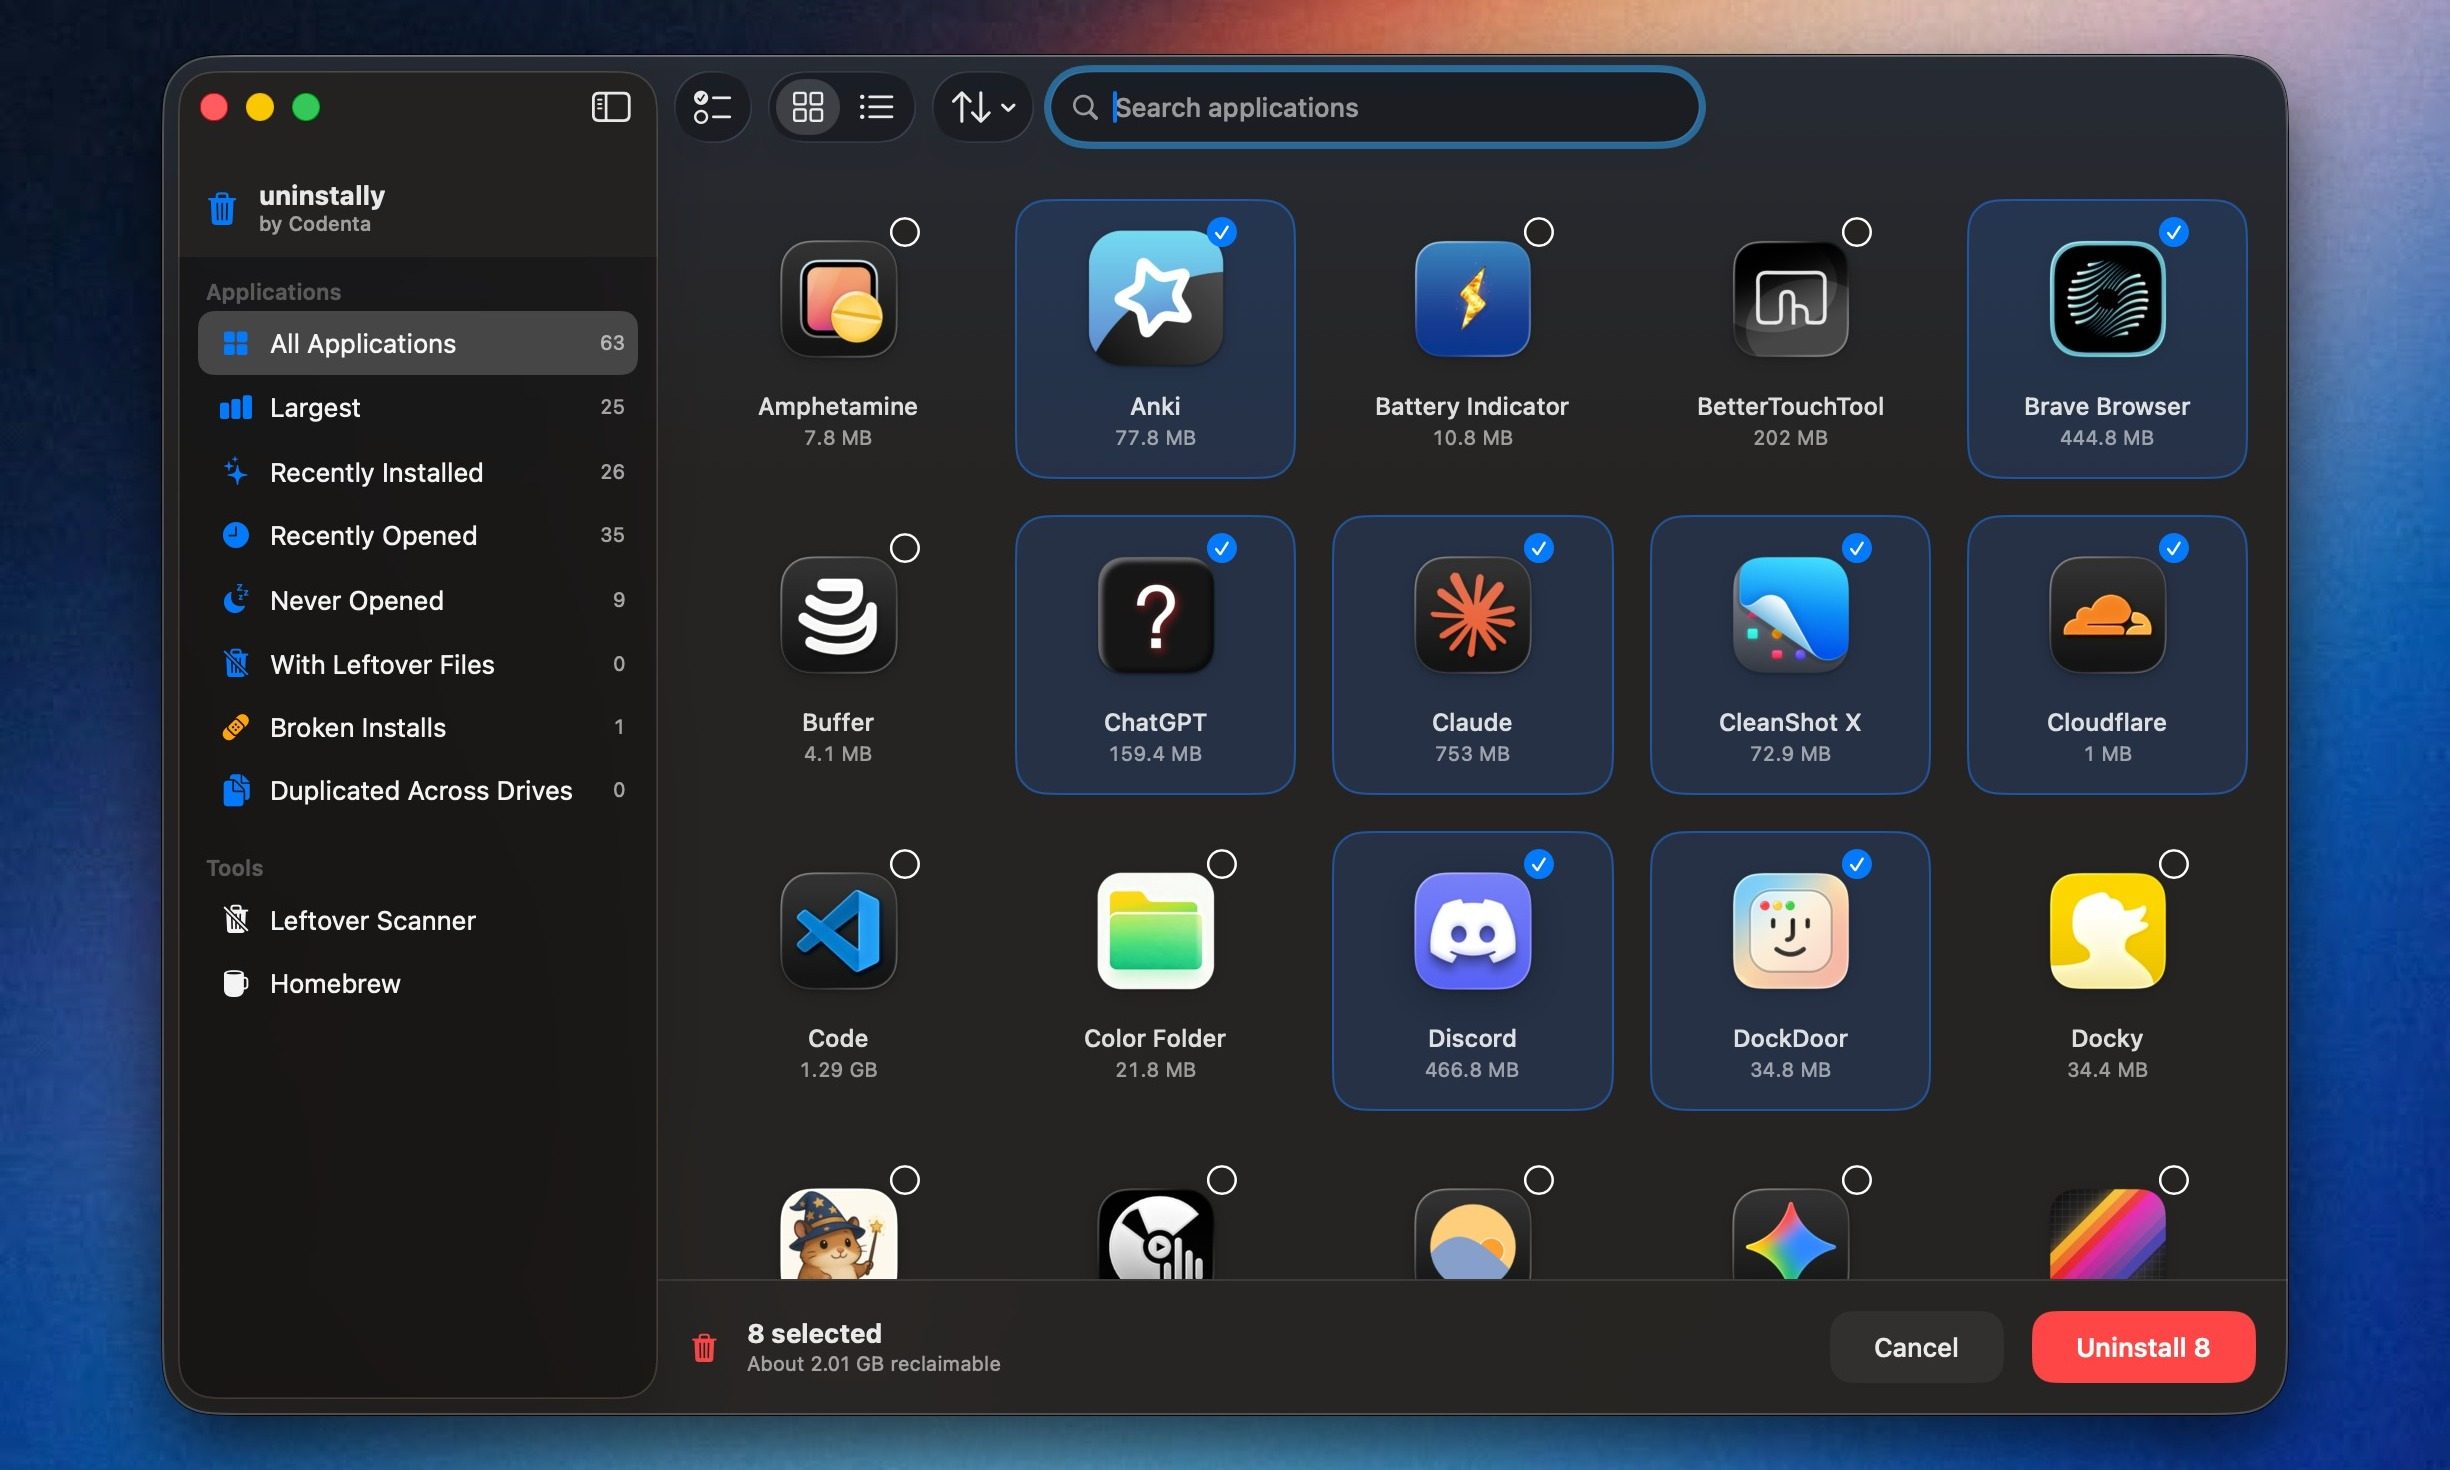Uncheck Discord's checkmark
2450x1470 pixels.
[1539, 864]
